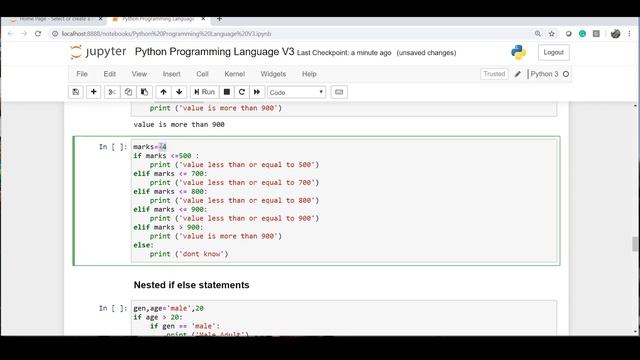
Task: Open the Insert menu
Action: tap(171, 74)
